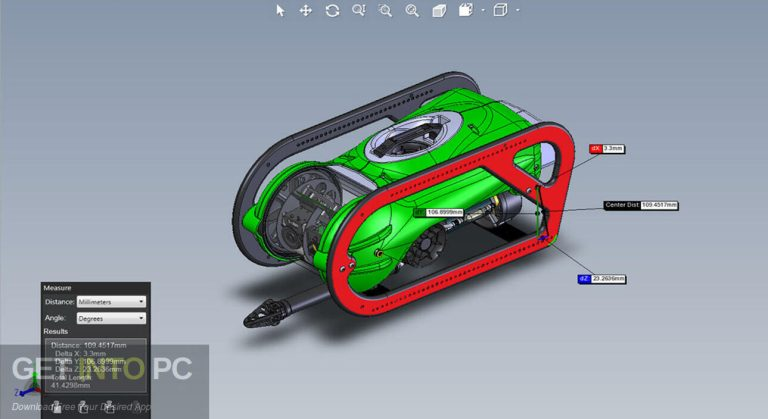Choose the Rotate view tool
The image size is (768, 419).
coord(332,10)
